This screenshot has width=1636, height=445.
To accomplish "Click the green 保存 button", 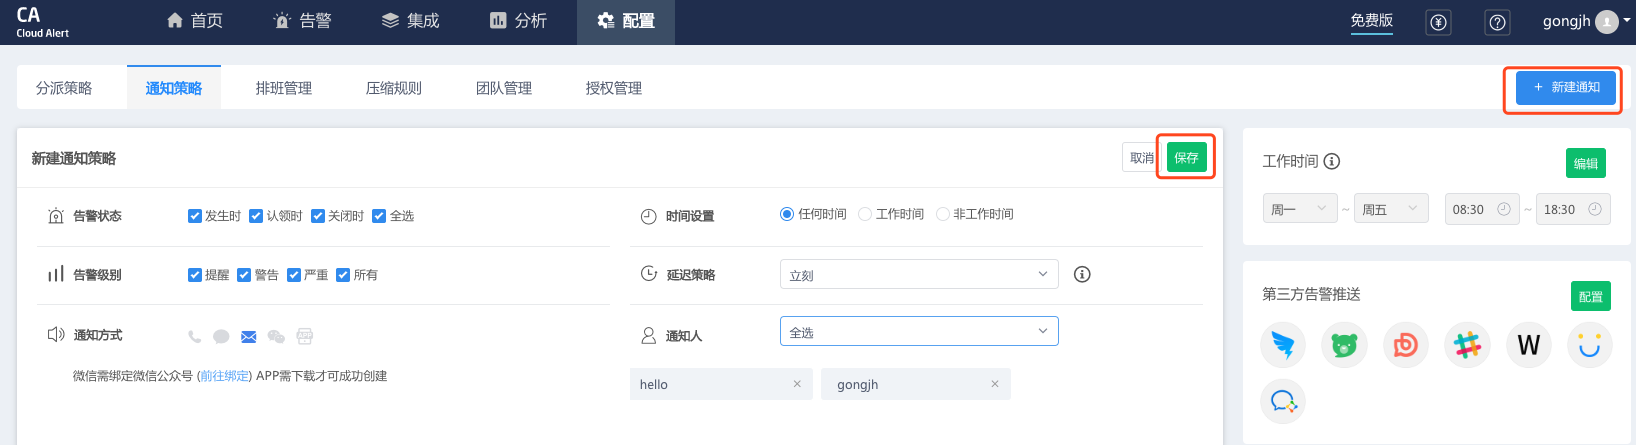I will click(1186, 158).
